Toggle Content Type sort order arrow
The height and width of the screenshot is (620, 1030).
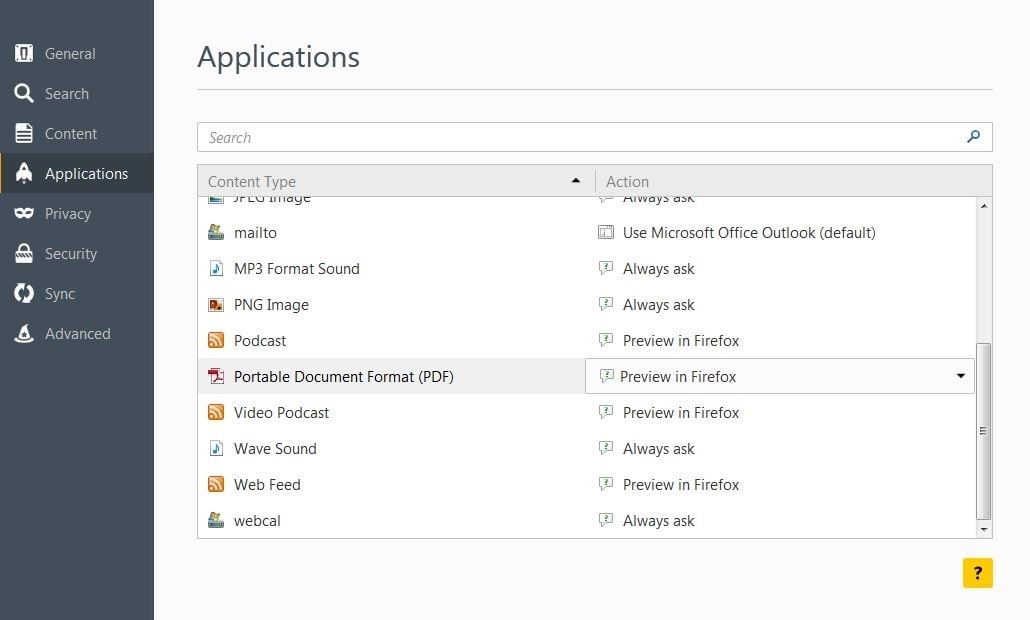576,181
